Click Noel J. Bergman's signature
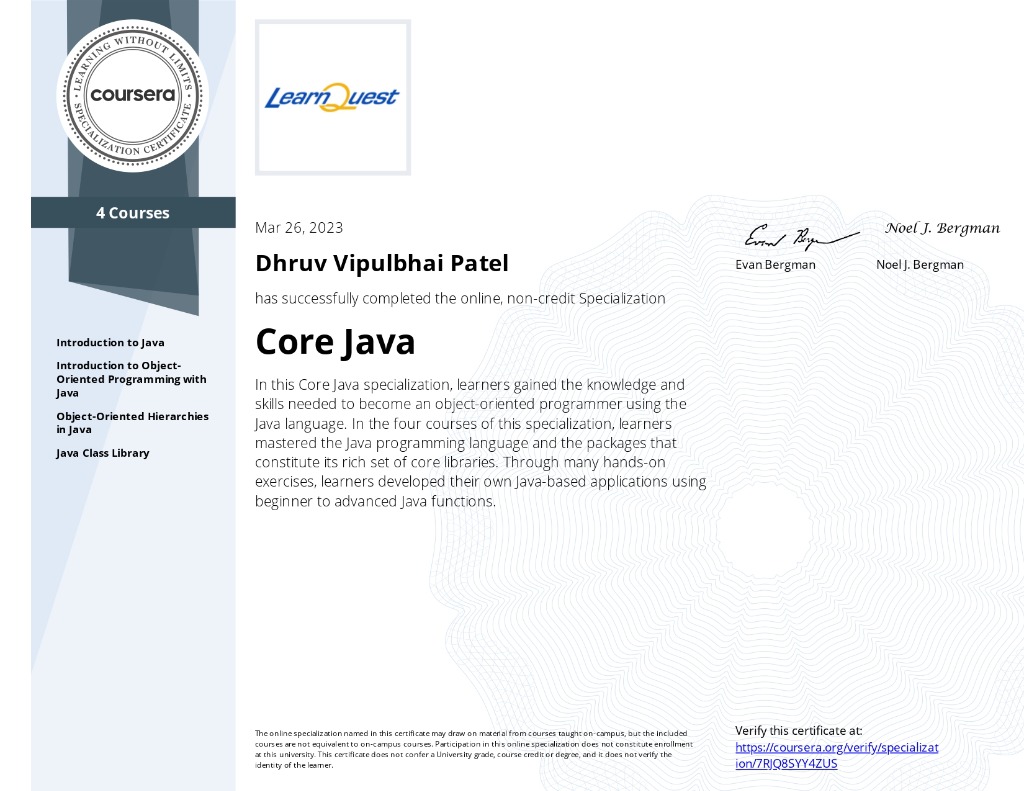The width and height of the screenshot is (1024, 791). pyautogui.click(x=941, y=228)
